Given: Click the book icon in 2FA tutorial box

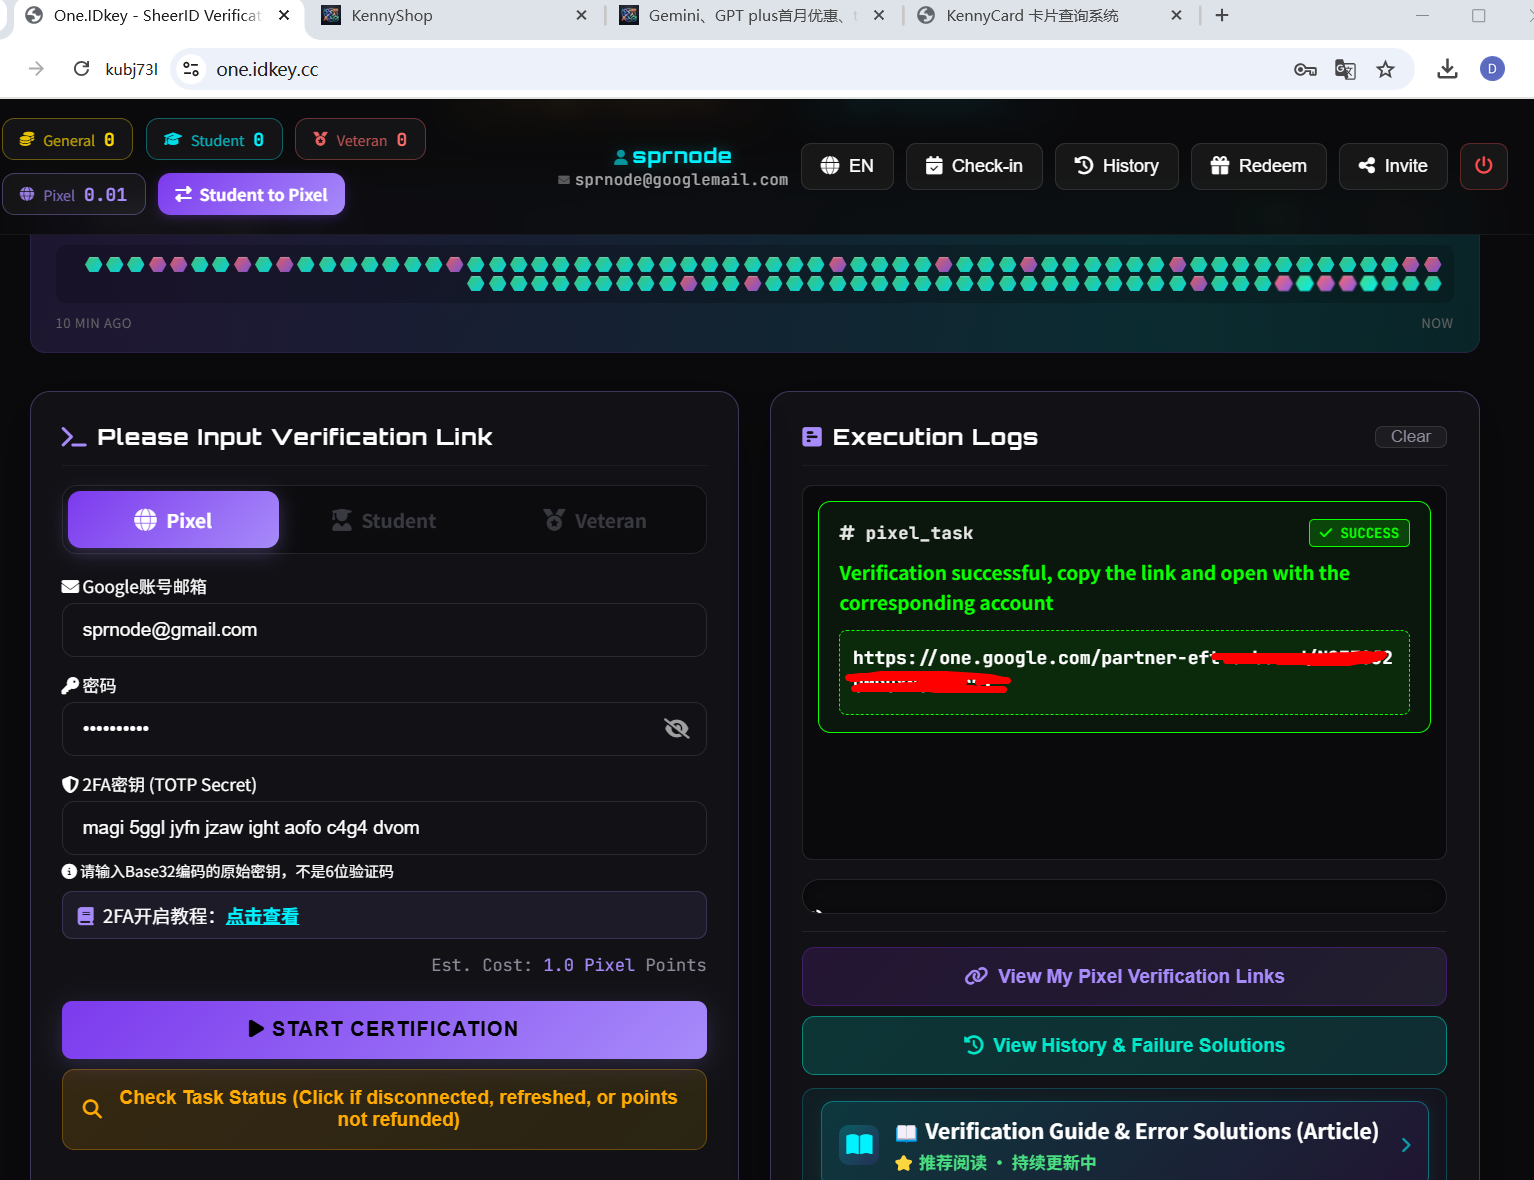Looking at the screenshot, I should [86, 916].
